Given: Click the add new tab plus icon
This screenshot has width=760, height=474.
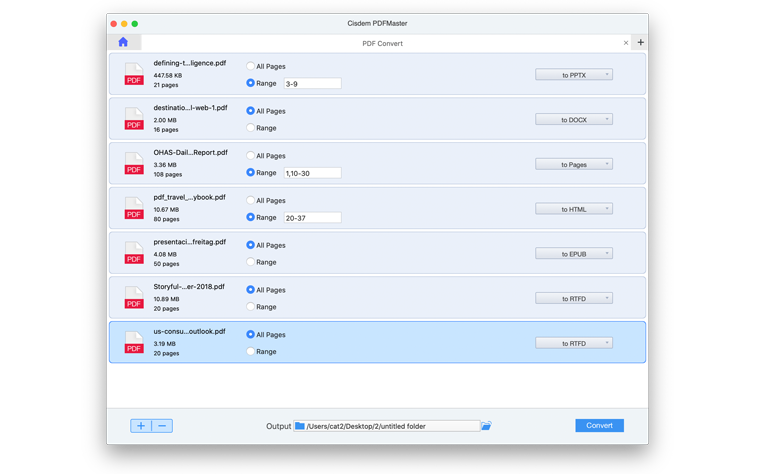Looking at the screenshot, I should (640, 42).
